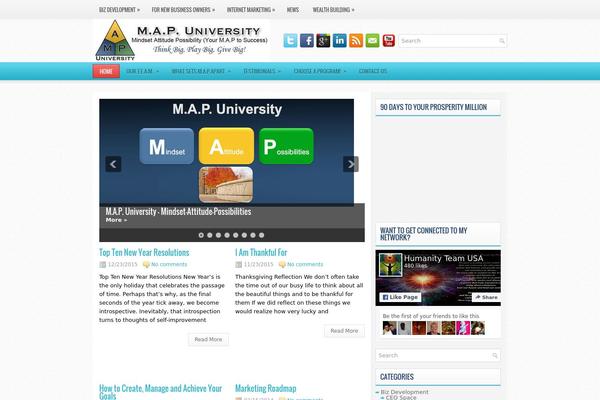Viewport: 600px width, 400px height.
Task: Click M.A.P. University Mindset-Attitude-Possibilities slide caption
Action: [178, 212]
